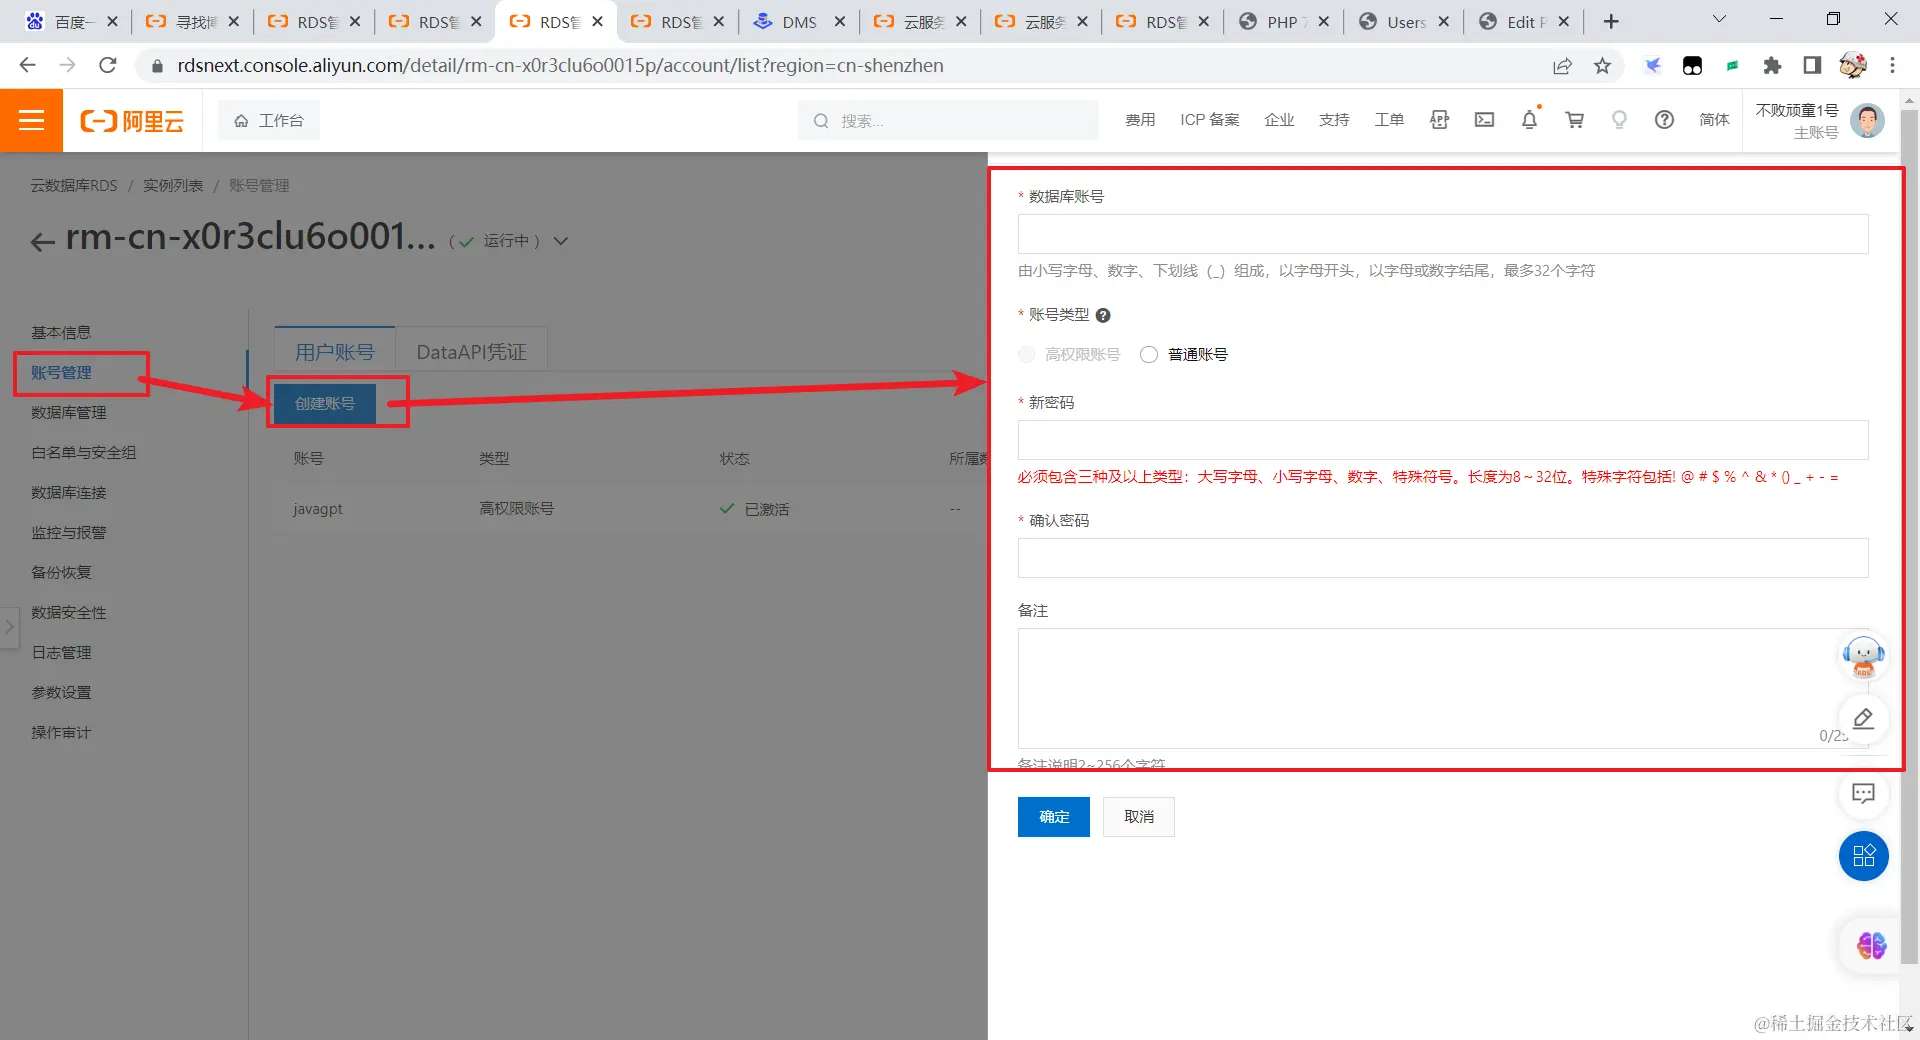Open notifications bell

click(x=1529, y=120)
